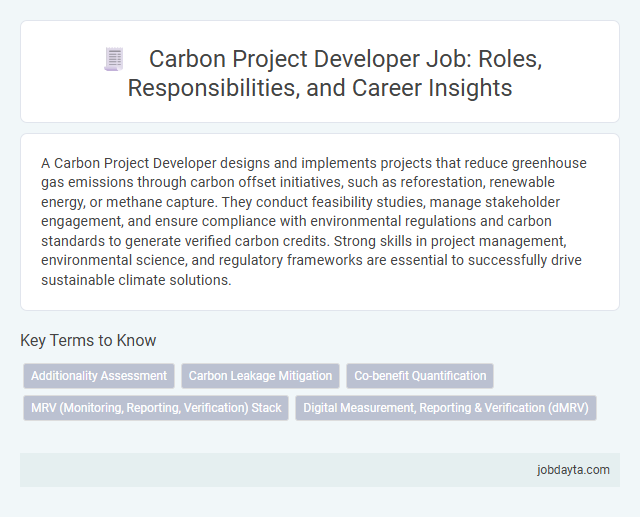Click the Key Terms to Know heading

(x=88, y=340)
